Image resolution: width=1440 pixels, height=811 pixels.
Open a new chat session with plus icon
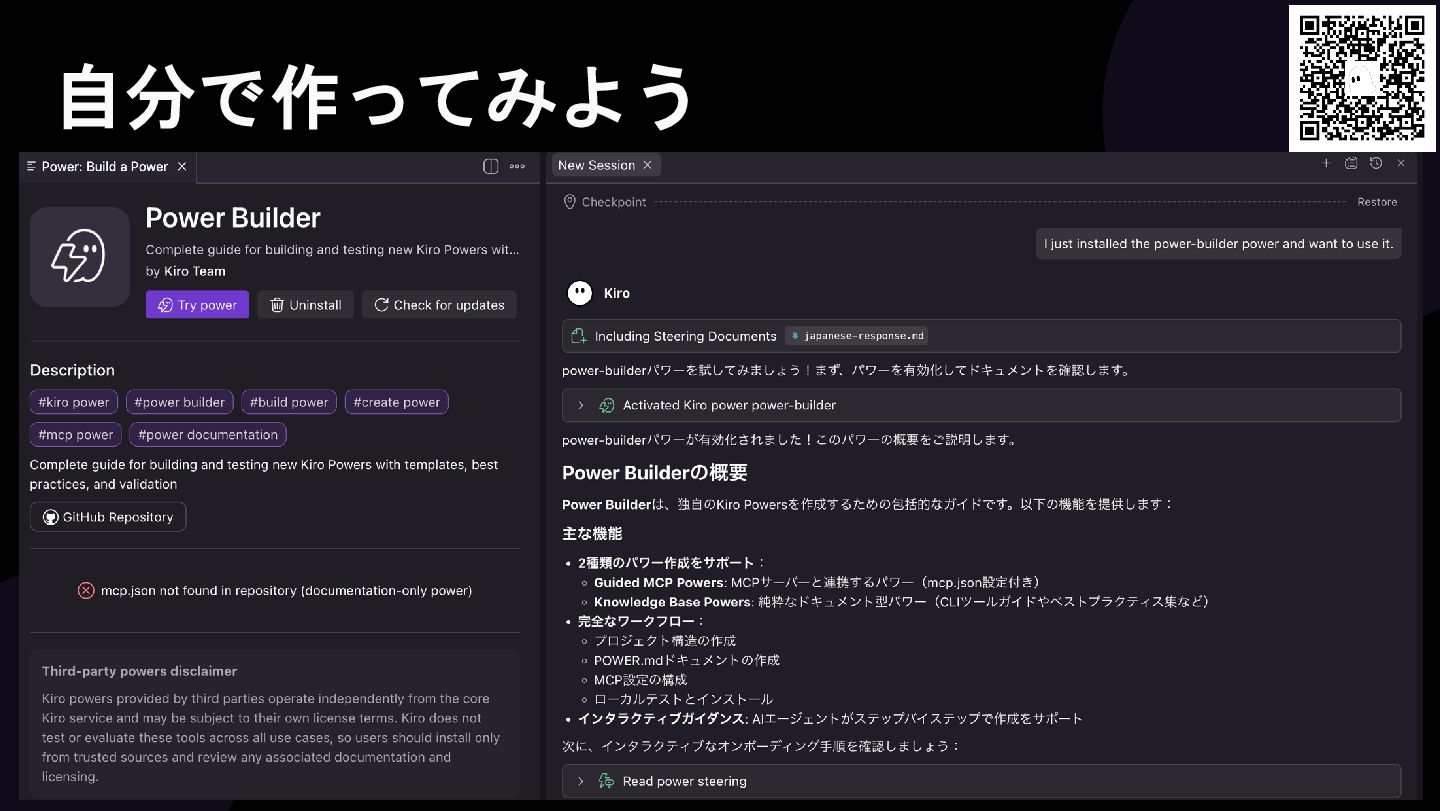point(1326,163)
